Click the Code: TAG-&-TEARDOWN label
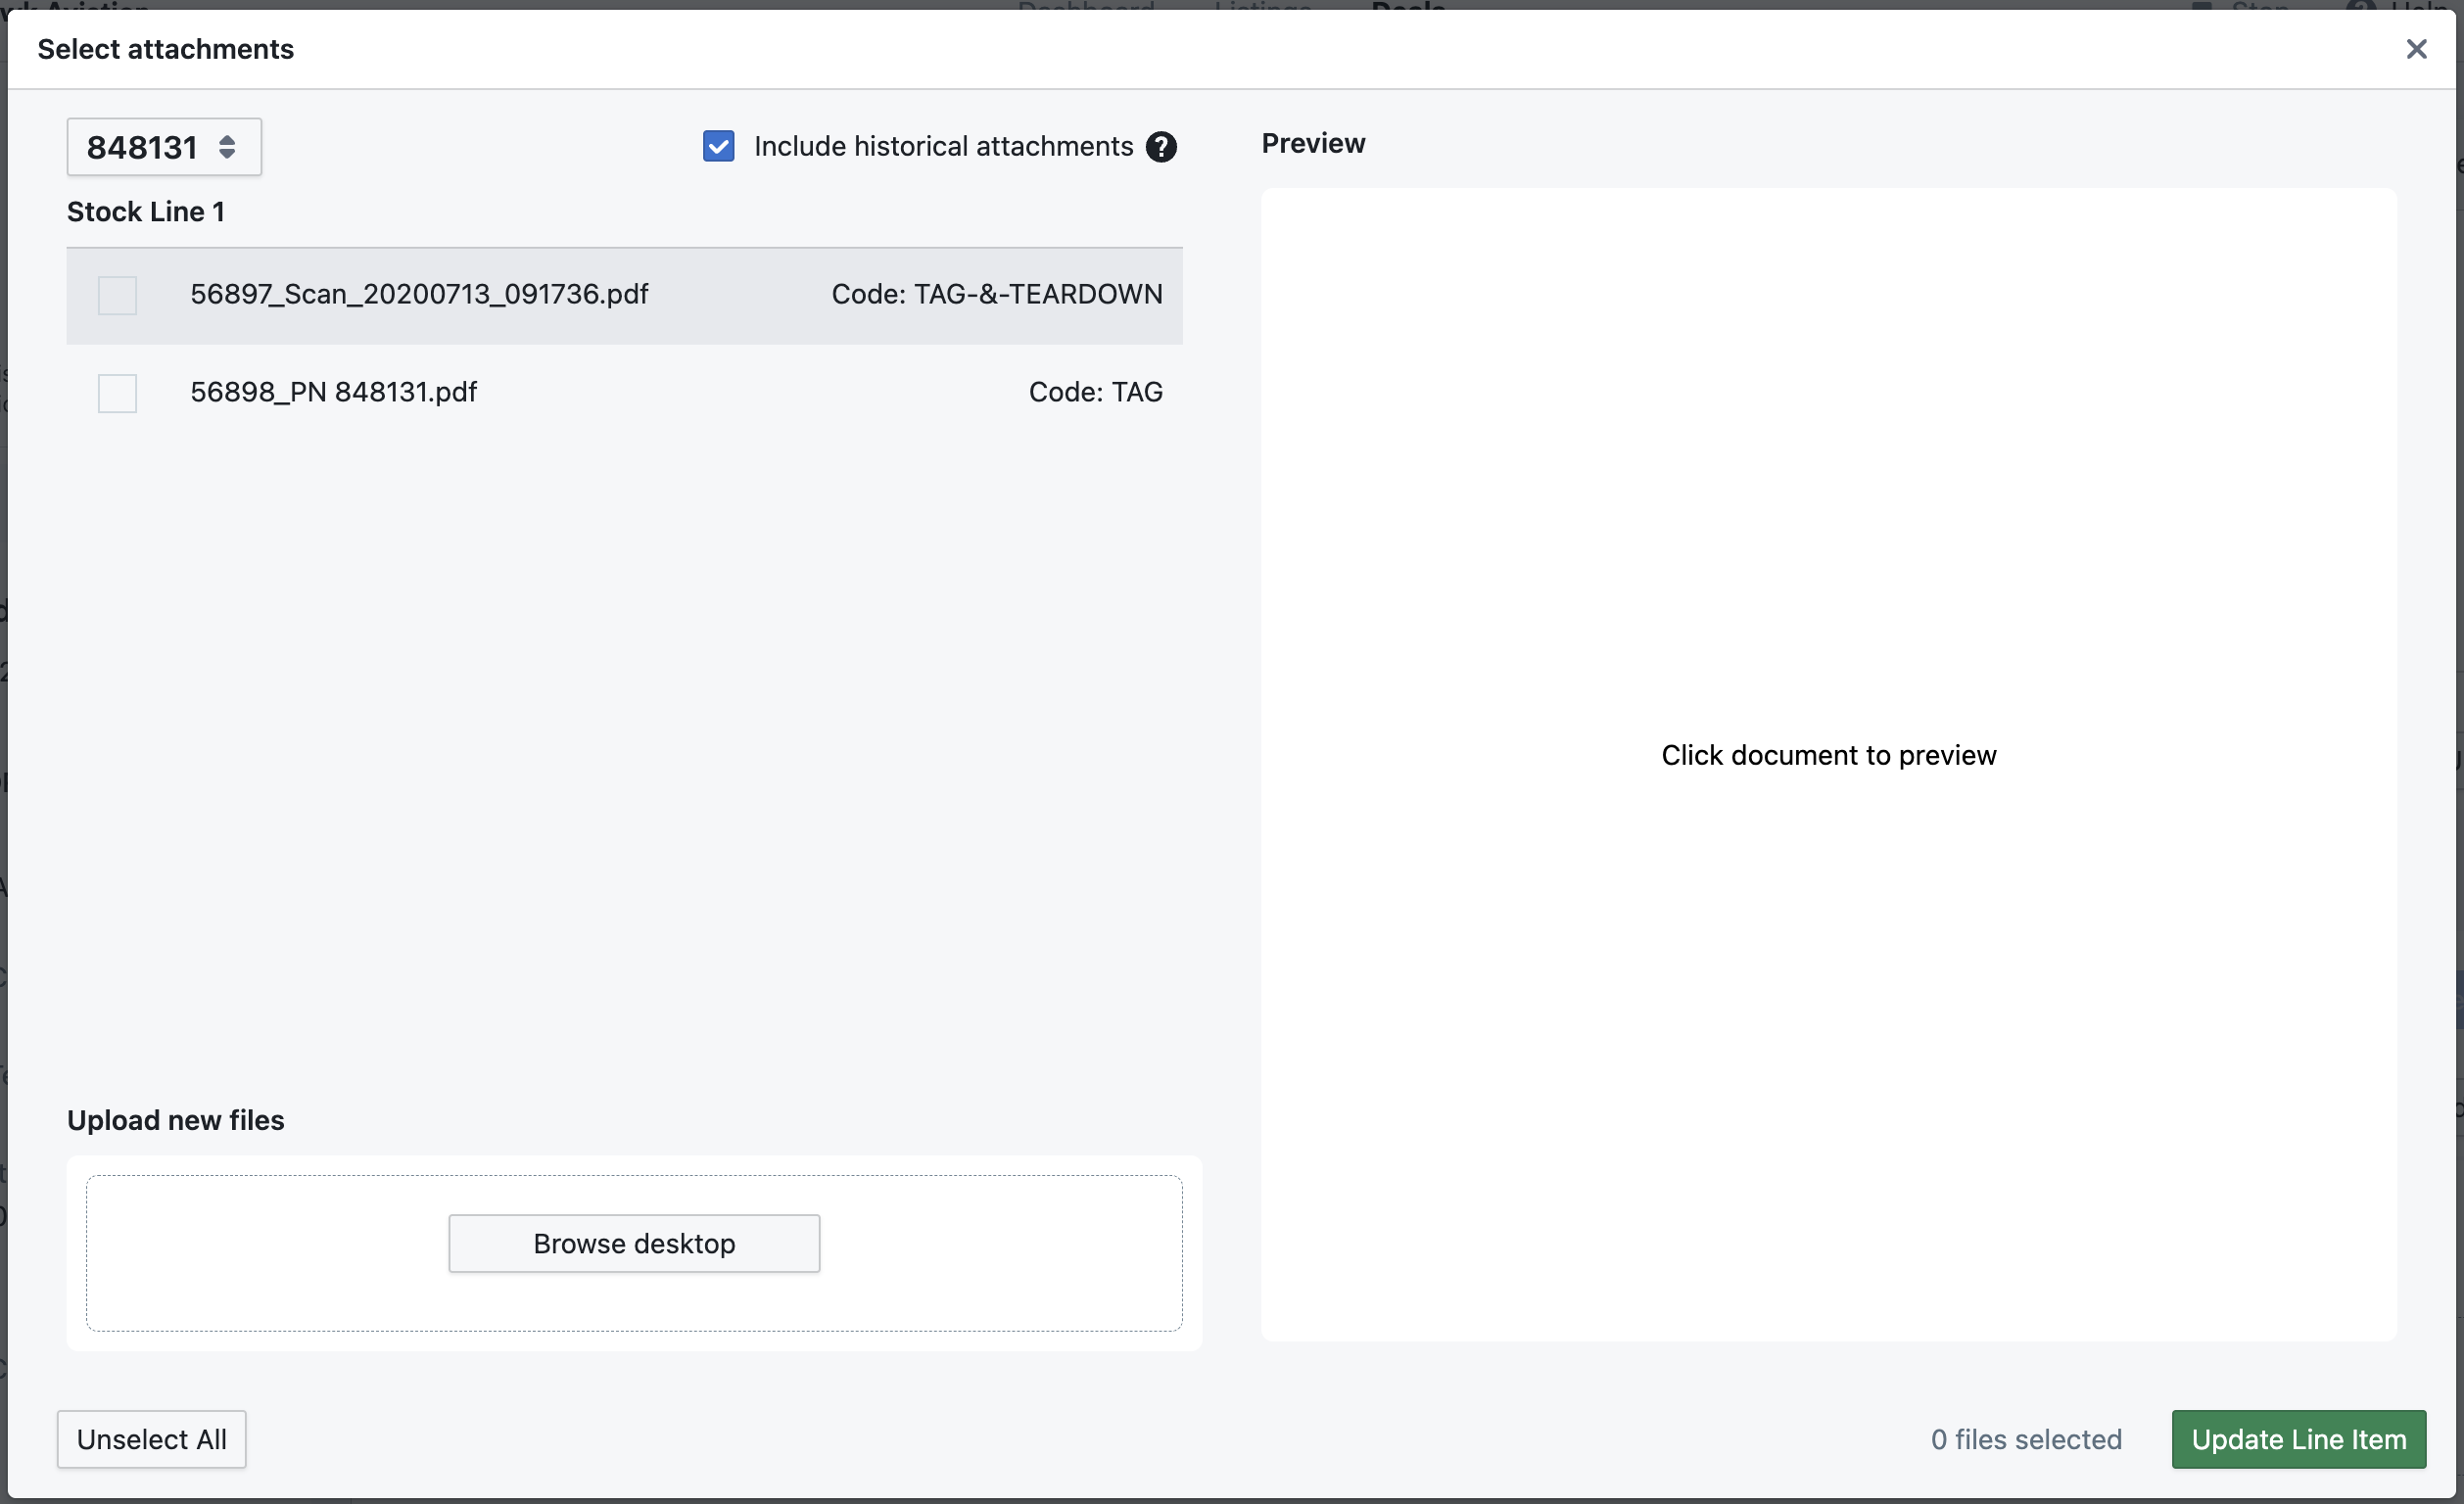Image resolution: width=2464 pixels, height=1504 pixels. 996,294
